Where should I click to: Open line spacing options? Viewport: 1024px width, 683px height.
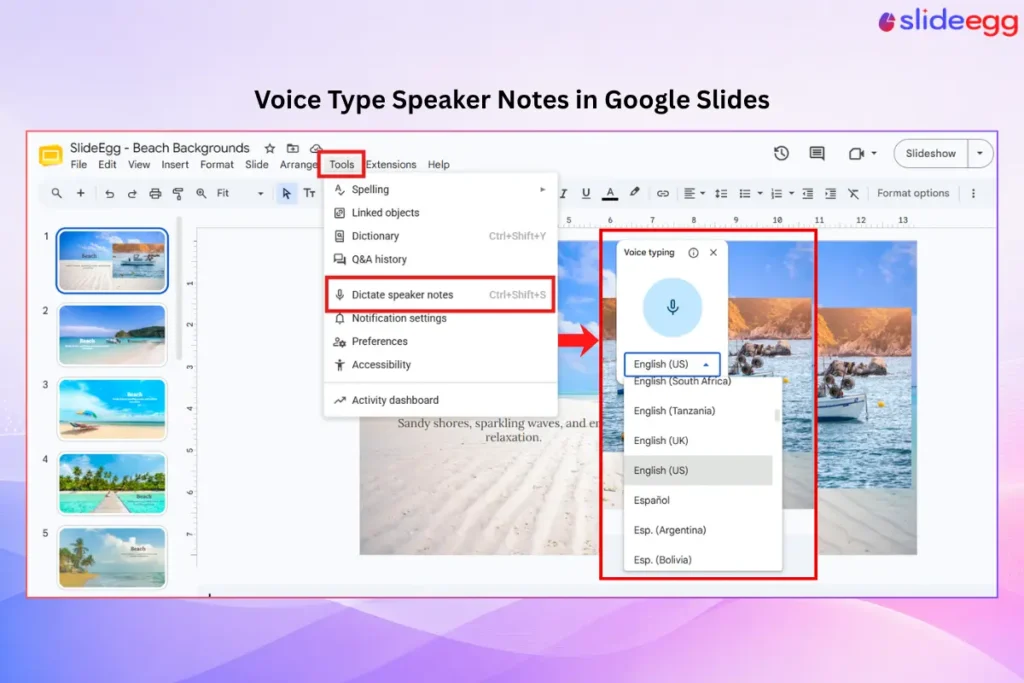pos(721,193)
